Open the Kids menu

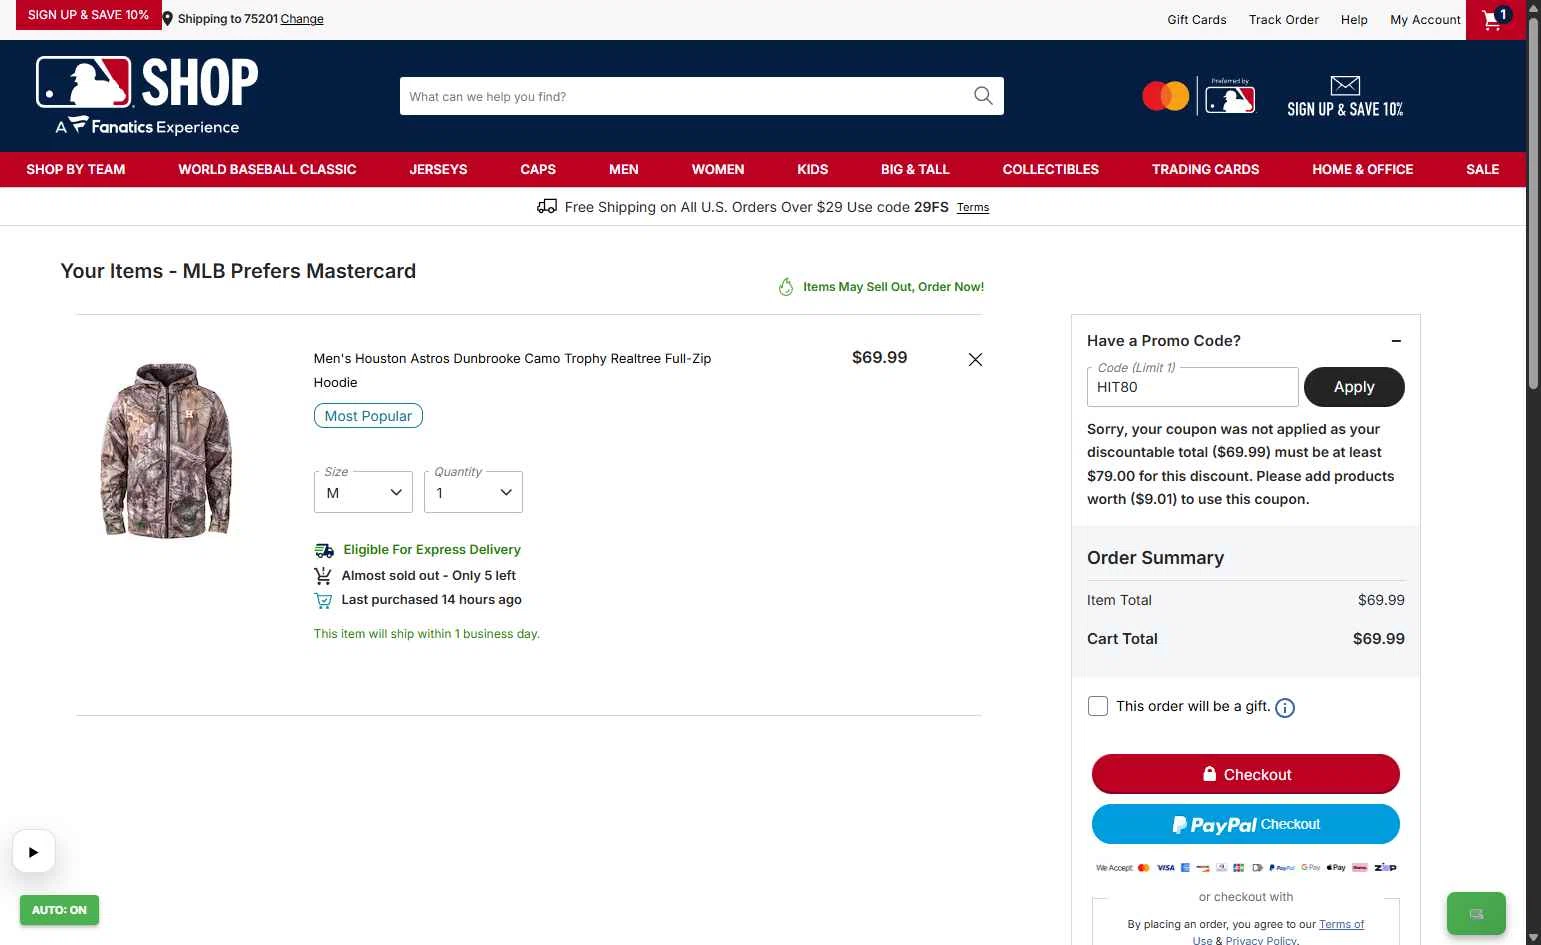click(x=813, y=170)
